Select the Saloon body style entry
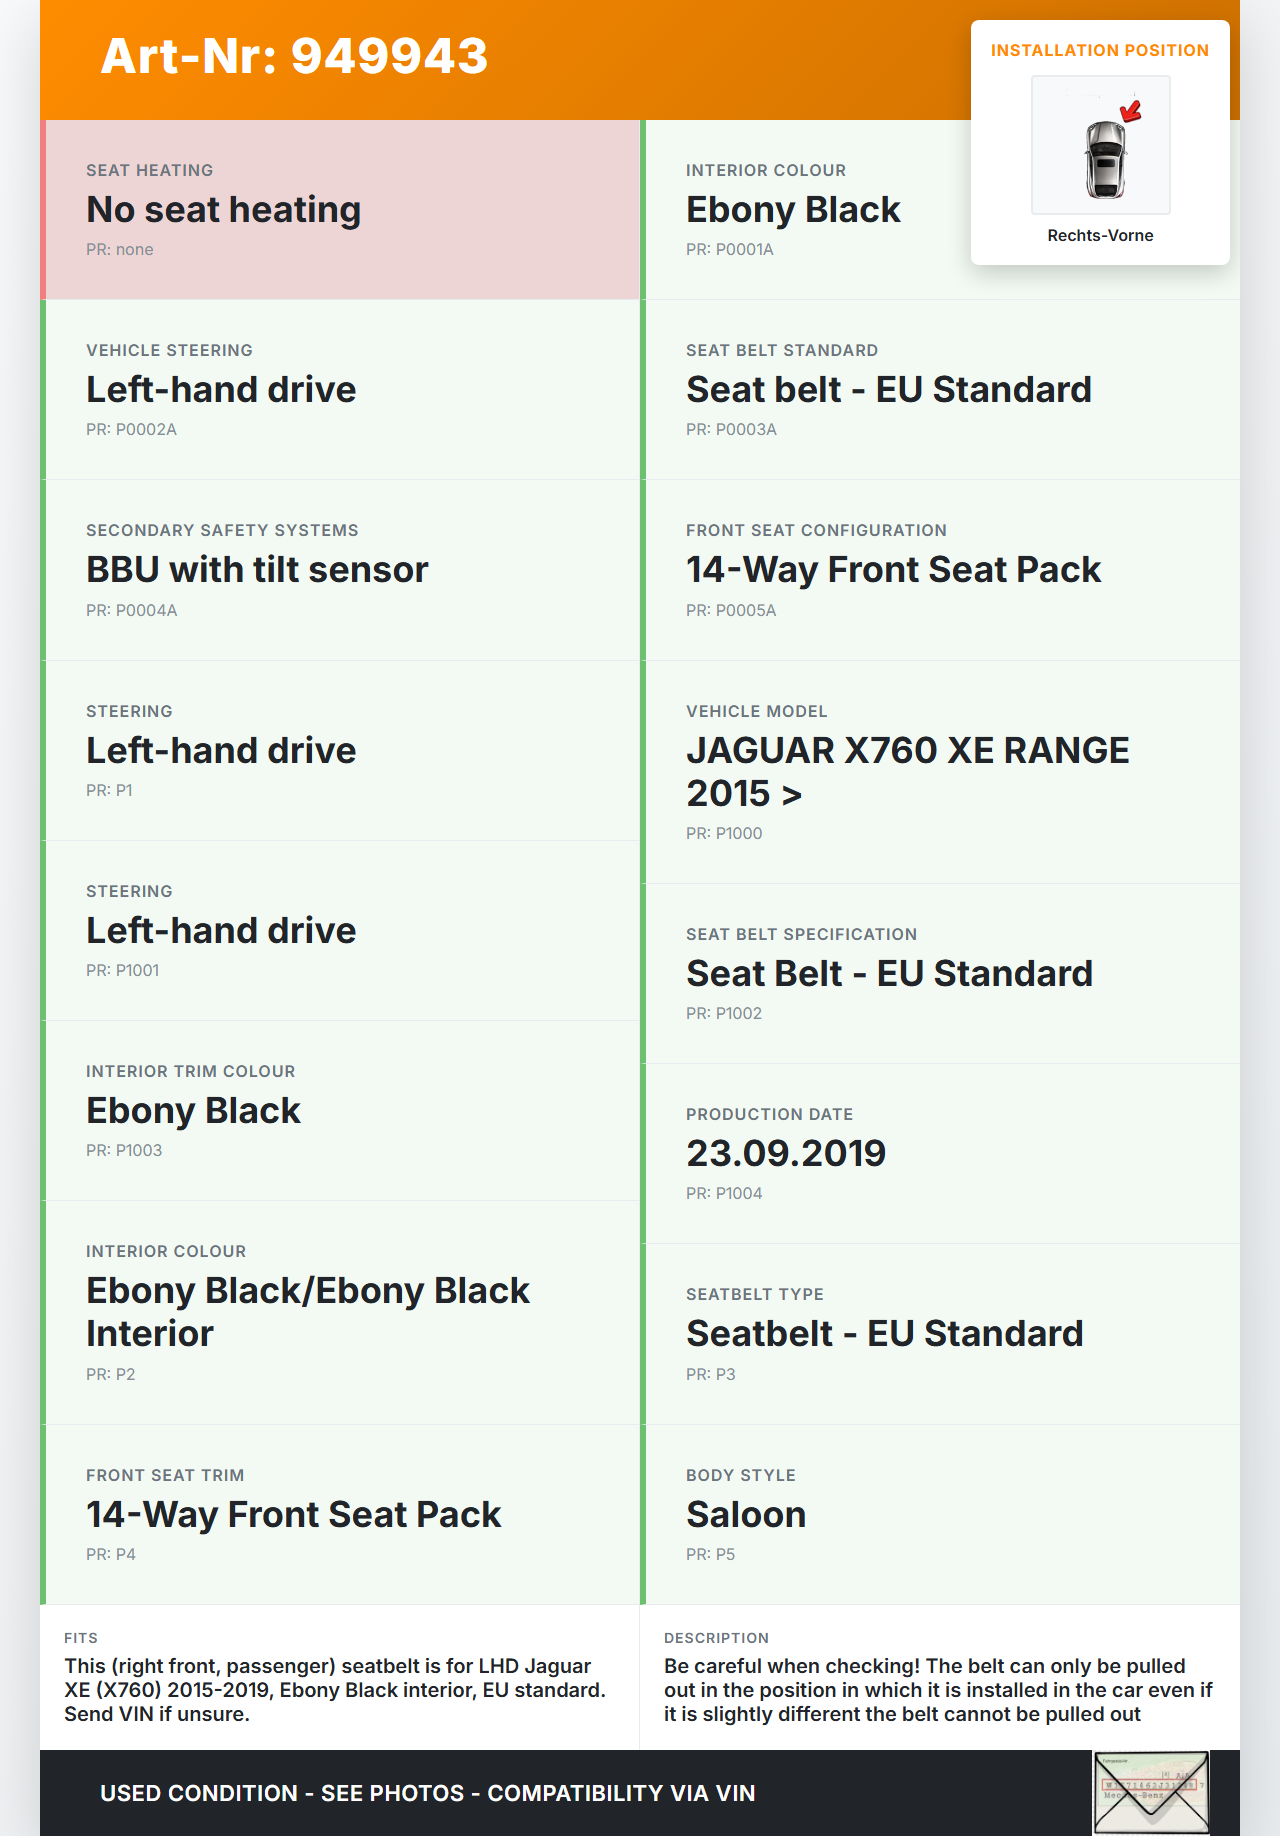Screen dimensions: 1280x1836 pyautogui.click(x=746, y=1514)
